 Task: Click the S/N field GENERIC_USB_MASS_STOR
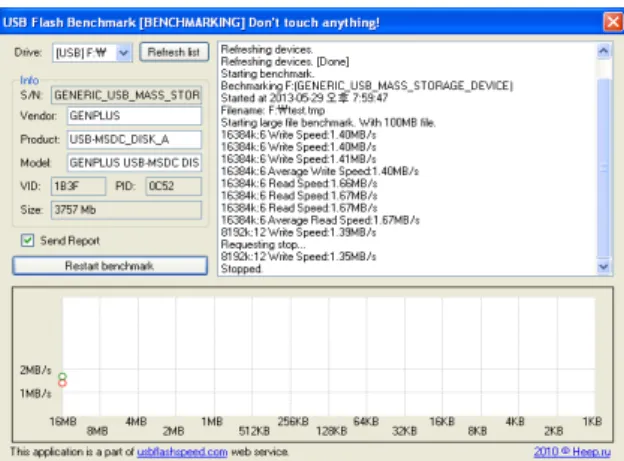[x=126, y=95]
